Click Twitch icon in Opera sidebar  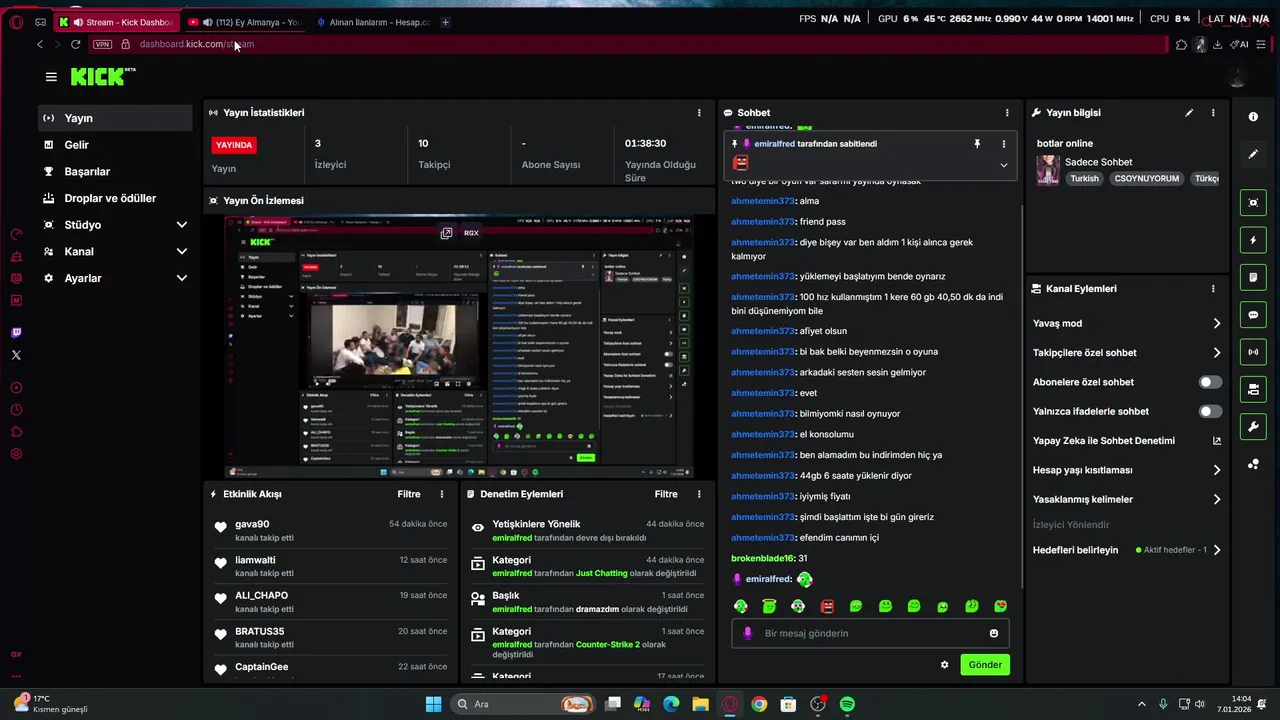pyautogui.click(x=16, y=333)
